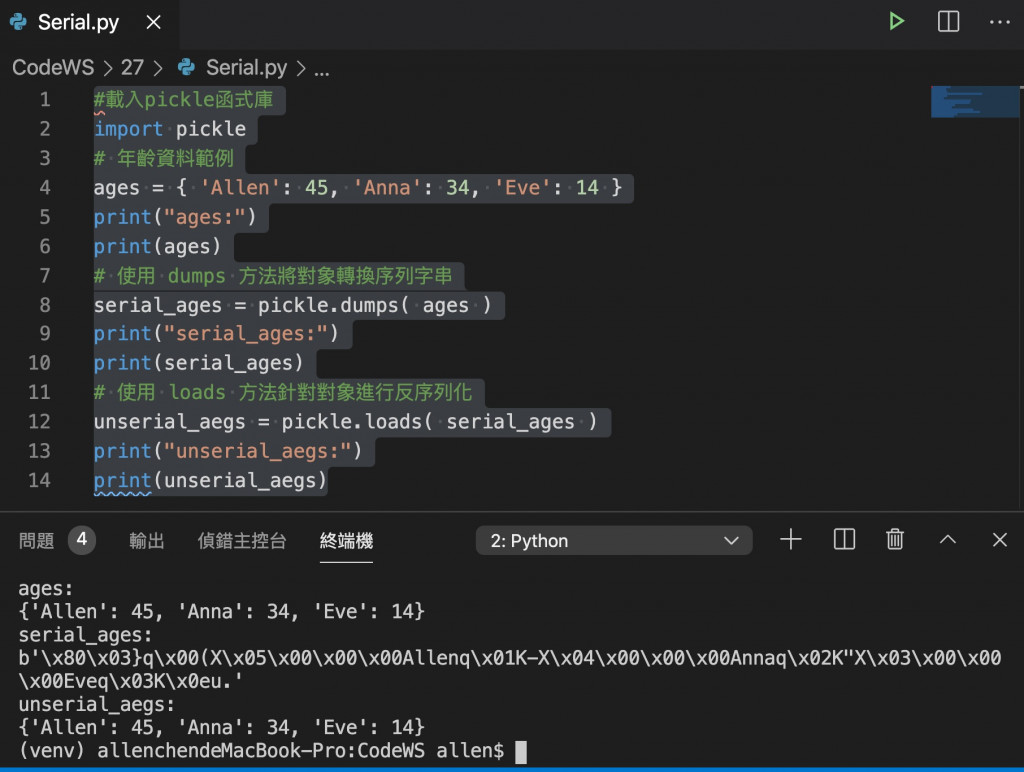Close the Serial.py tab
The image size is (1024, 772).
pos(153,22)
